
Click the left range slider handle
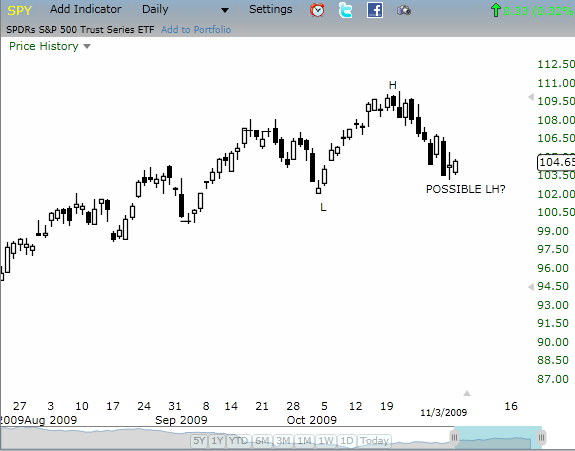tap(454, 437)
